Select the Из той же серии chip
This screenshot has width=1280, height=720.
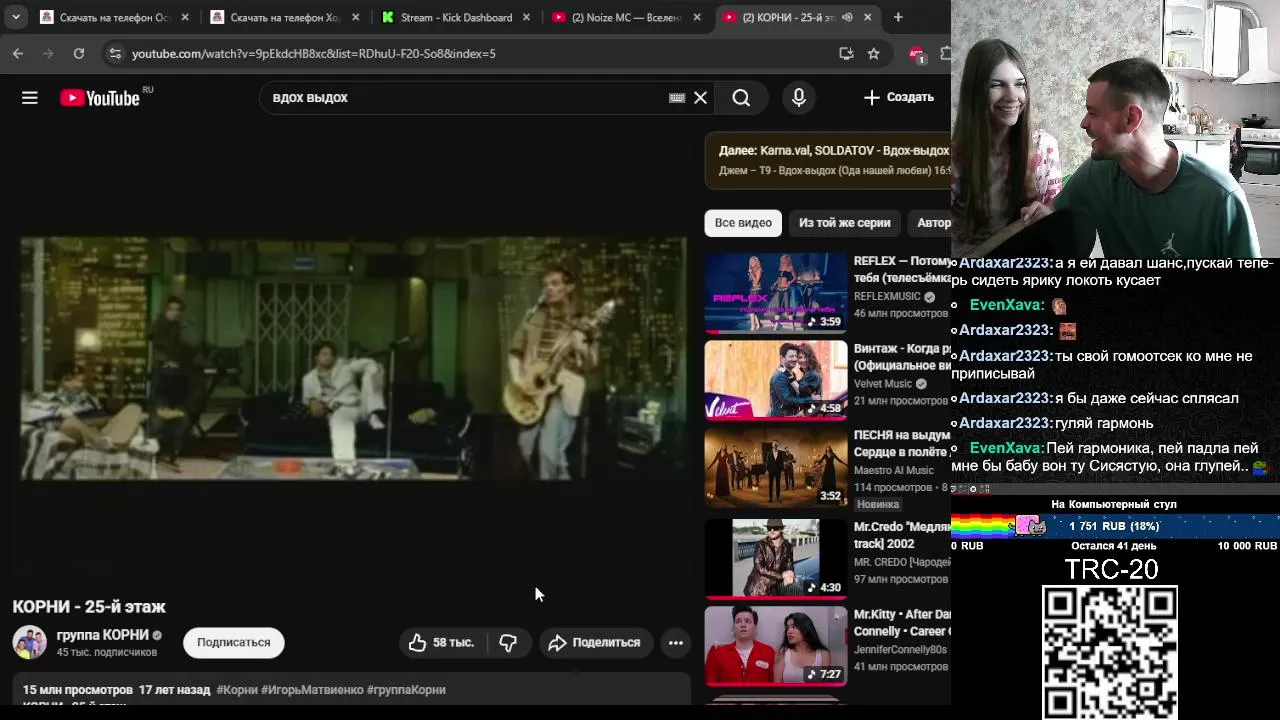(844, 223)
